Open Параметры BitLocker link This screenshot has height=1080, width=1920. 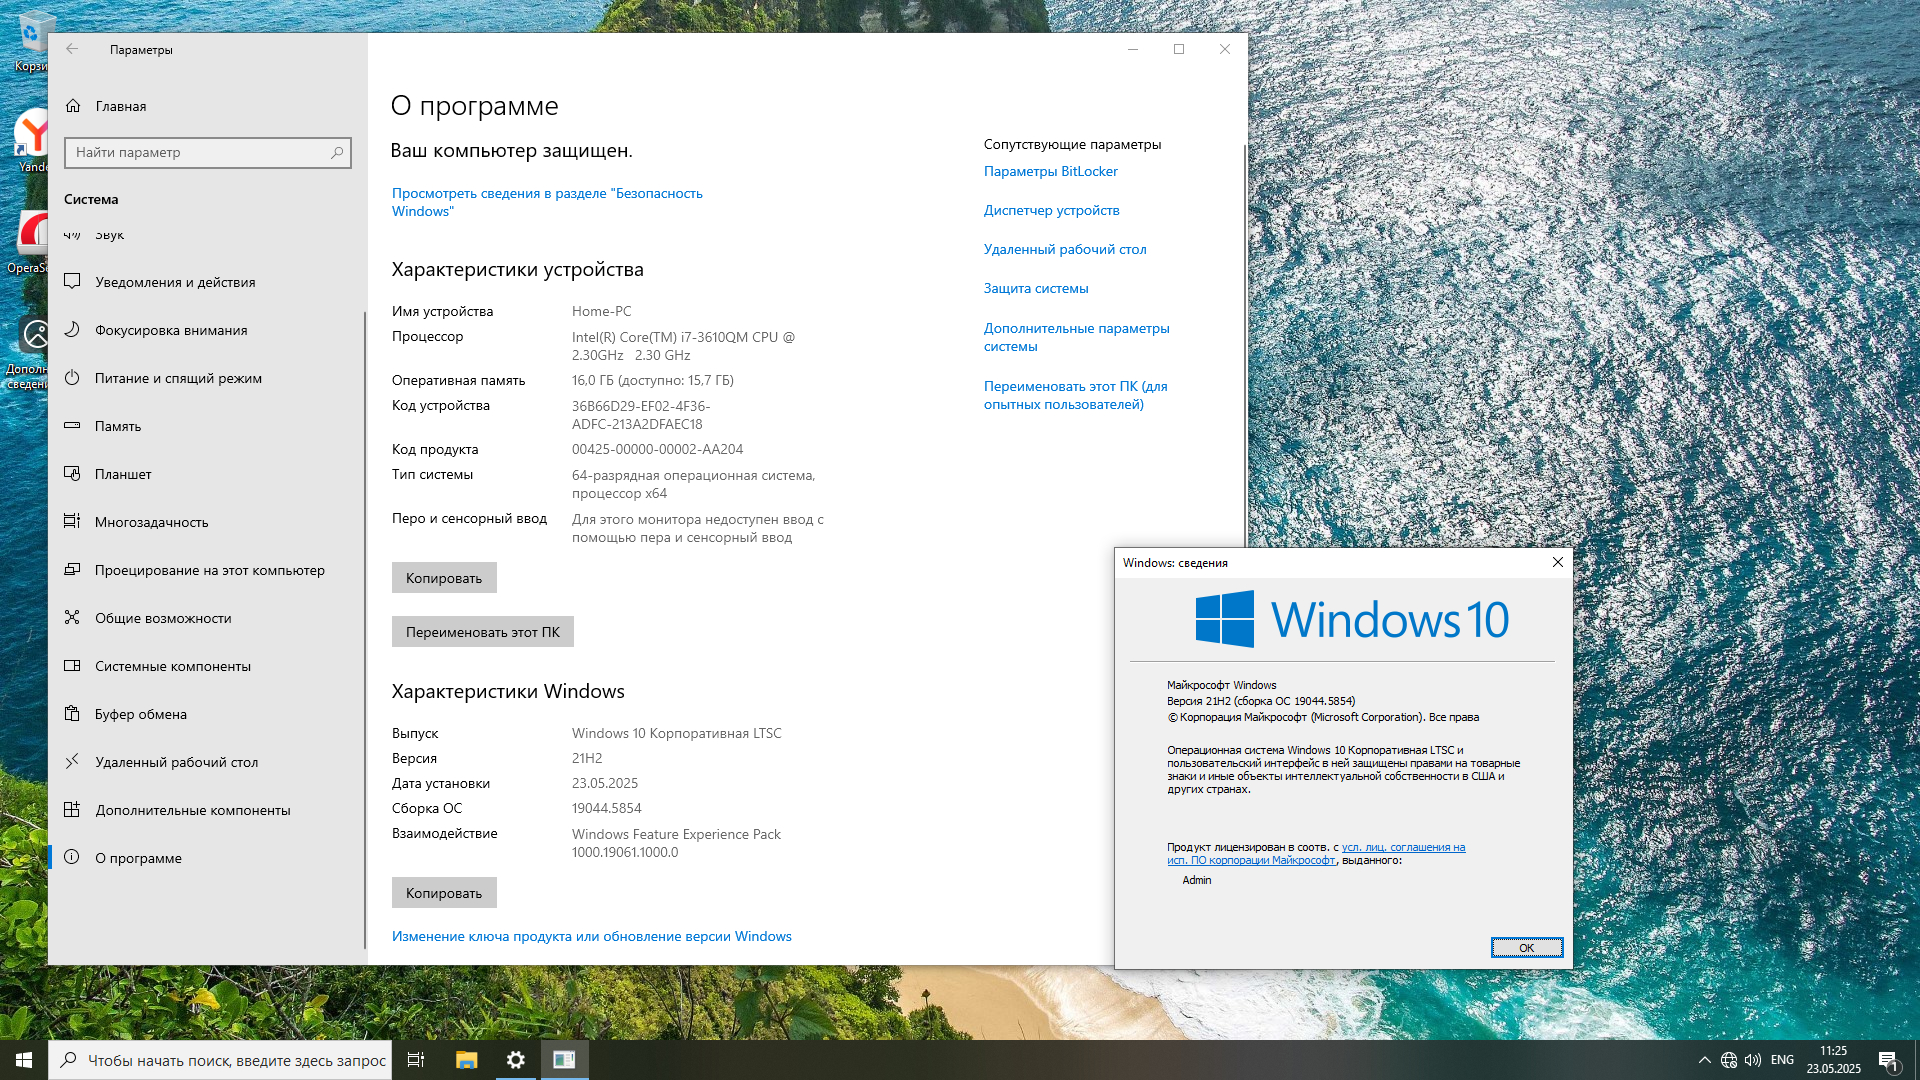[x=1050, y=171]
